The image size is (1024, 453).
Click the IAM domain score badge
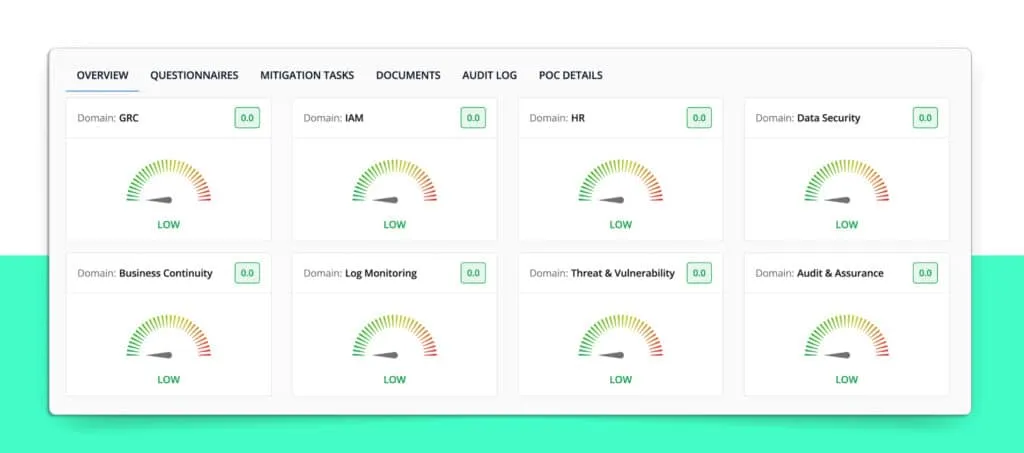click(x=473, y=118)
